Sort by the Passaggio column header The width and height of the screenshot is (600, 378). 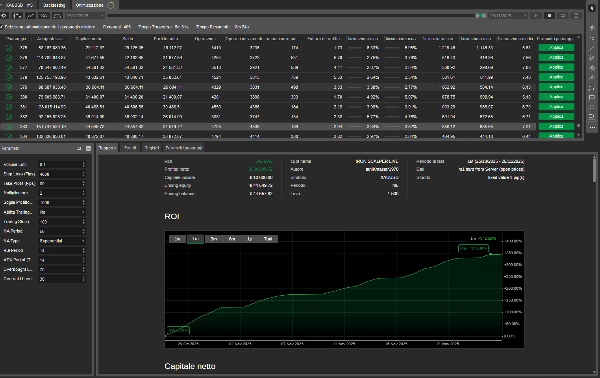click(16, 39)
